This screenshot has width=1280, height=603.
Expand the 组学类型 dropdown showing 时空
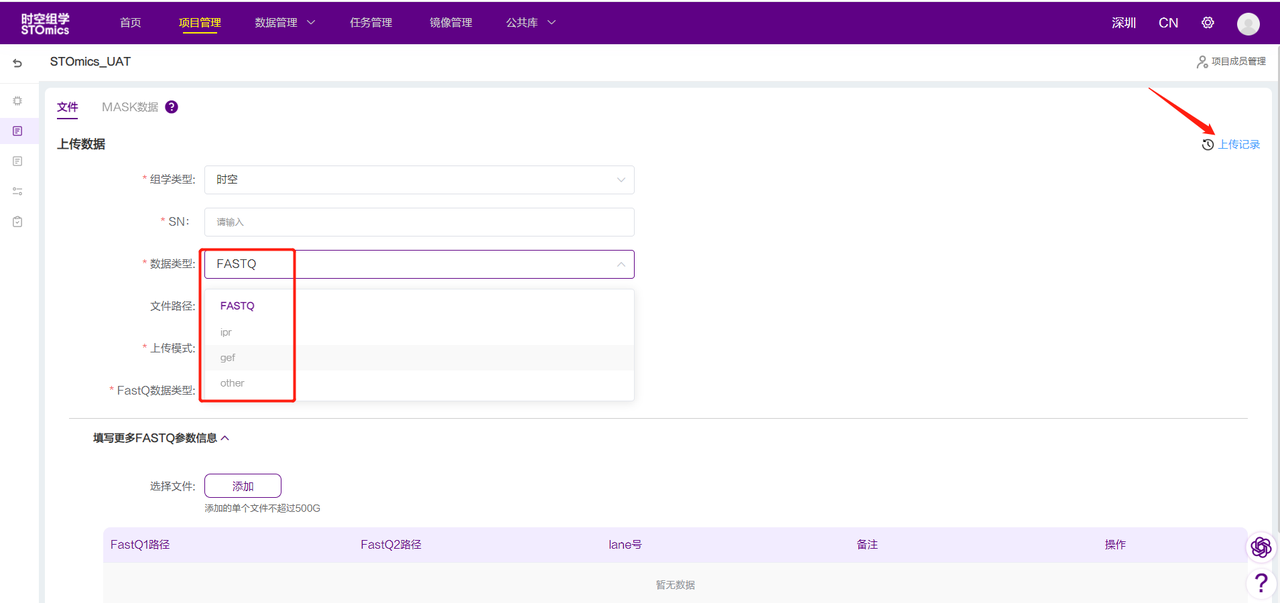[x=419, y=180]
